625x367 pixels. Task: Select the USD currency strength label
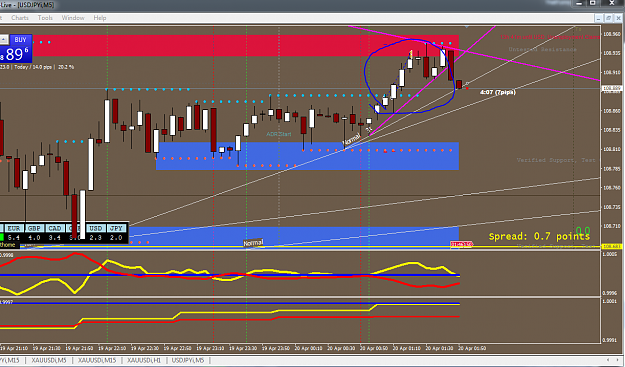click(x=96, y=228)
